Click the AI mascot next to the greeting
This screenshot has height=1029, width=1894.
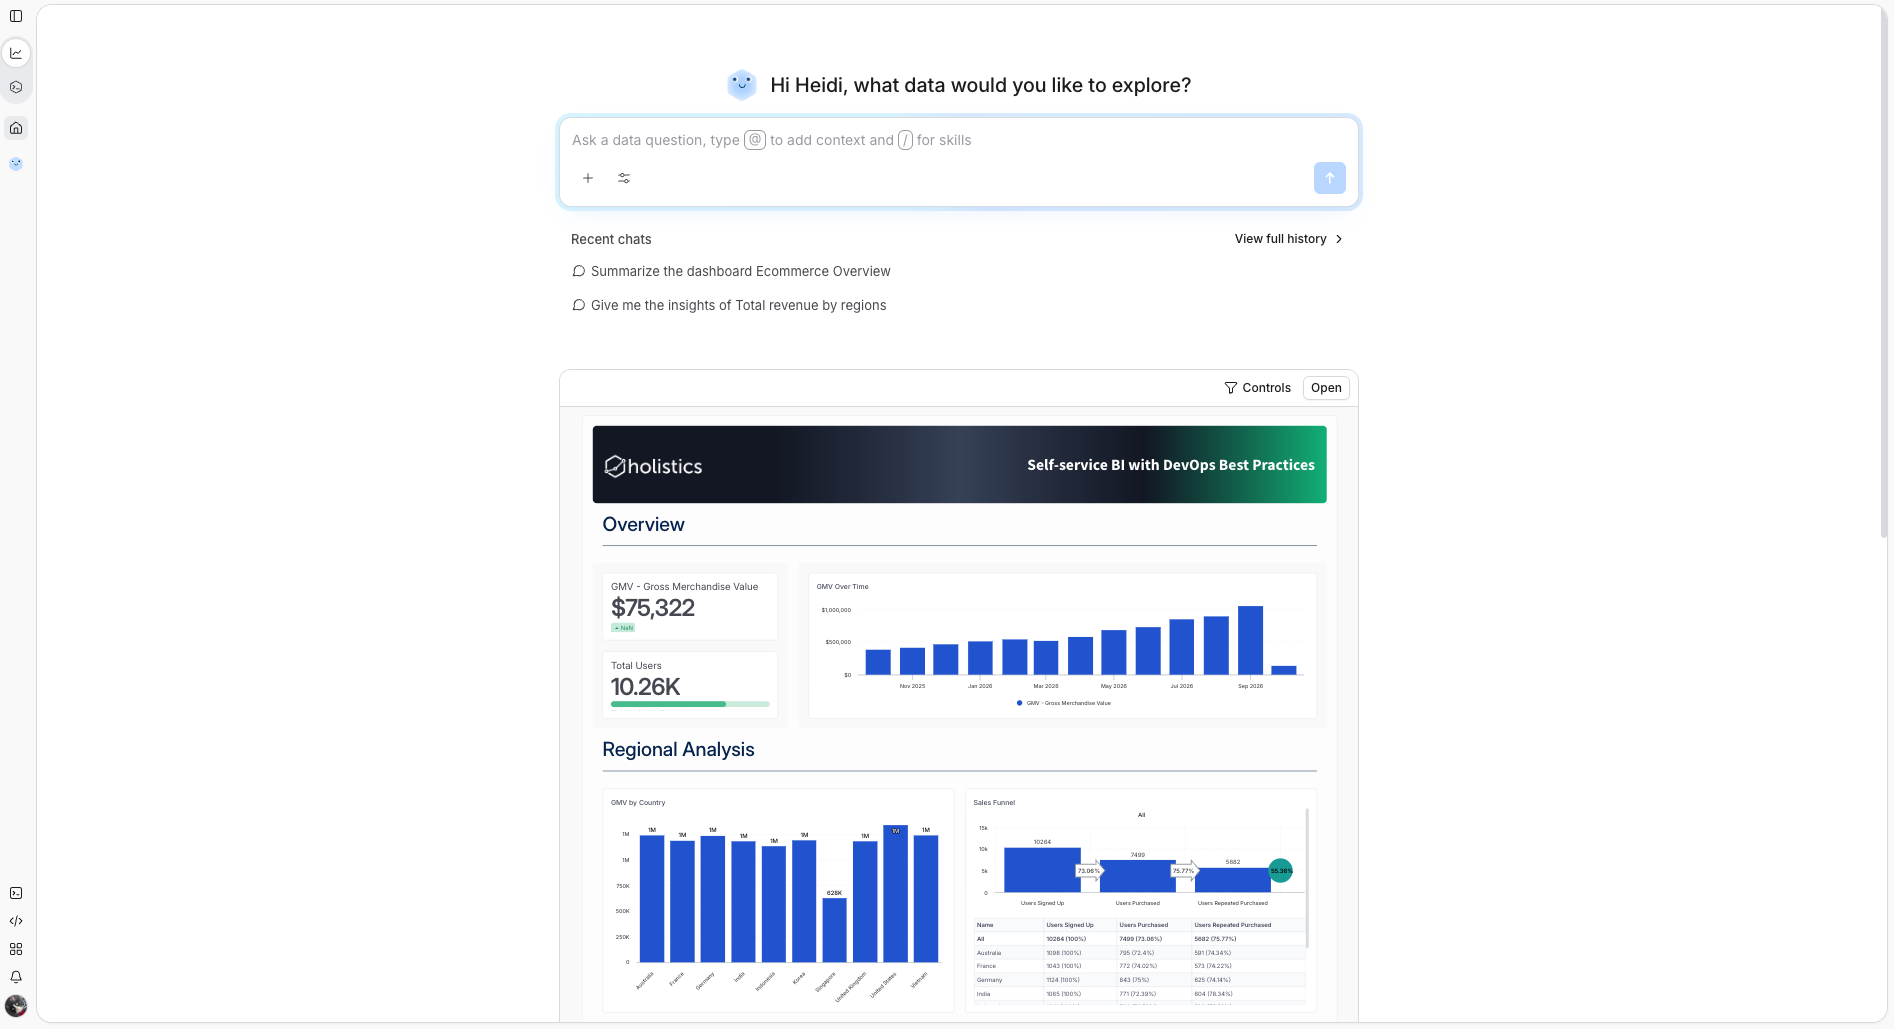tap(741, 85)
